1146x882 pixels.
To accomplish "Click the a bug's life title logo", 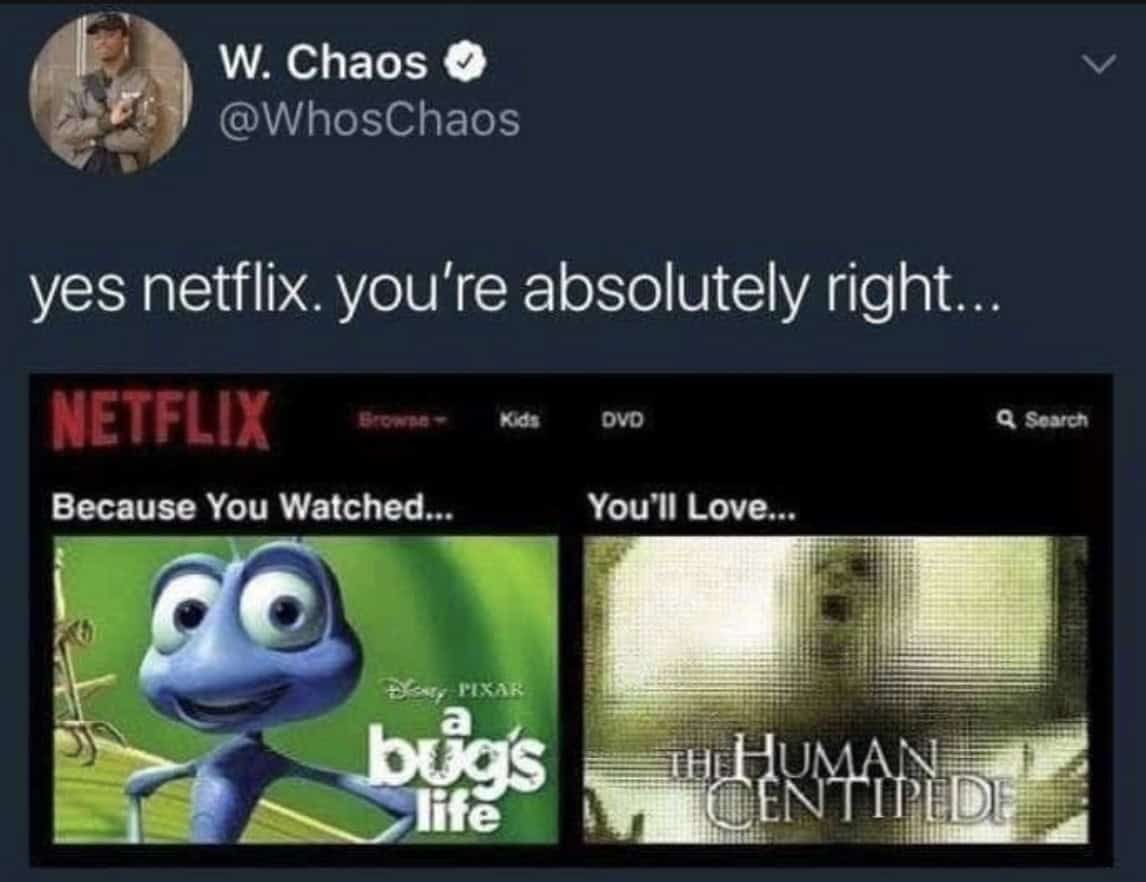I will pos(458,769).
